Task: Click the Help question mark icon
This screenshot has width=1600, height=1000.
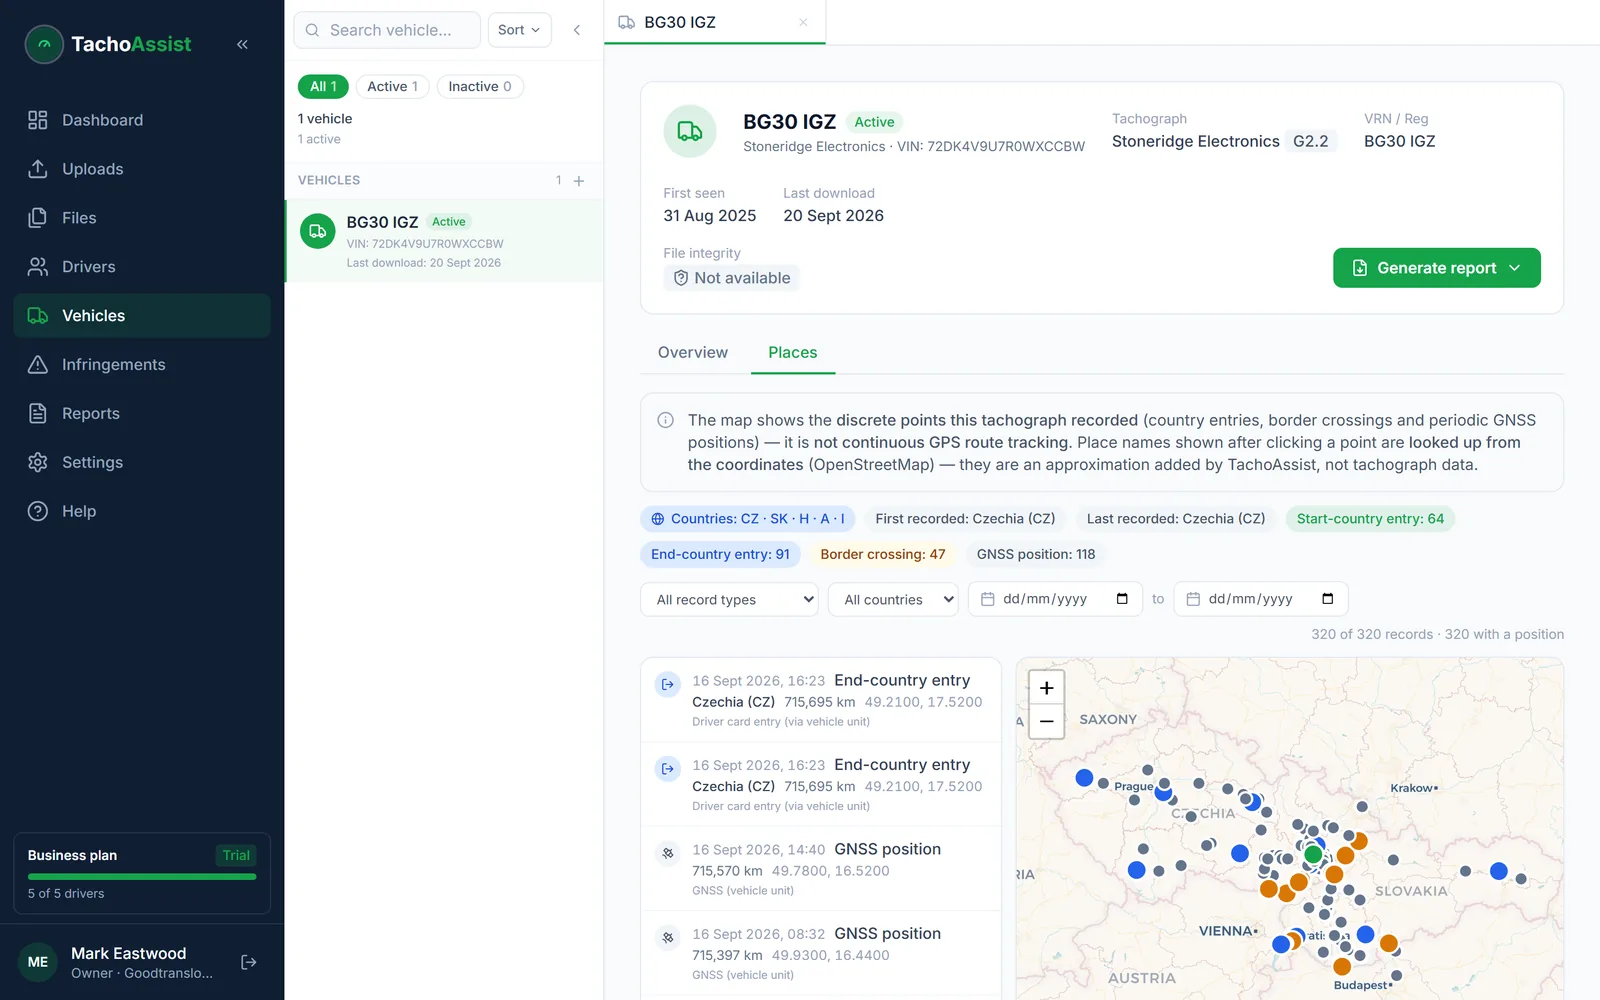Action: (x=38, y=511)
